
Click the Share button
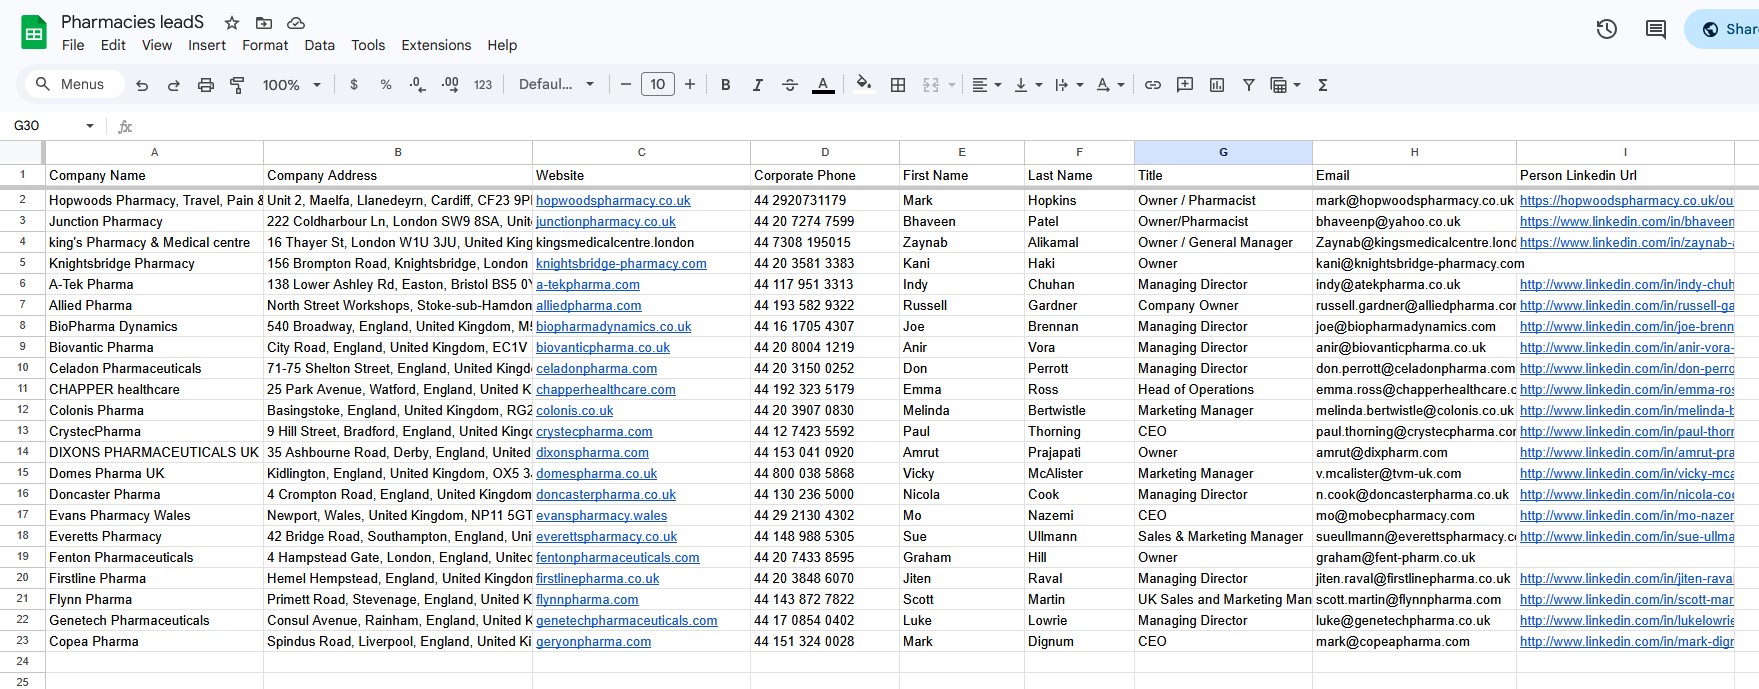tap(1726, 29)
